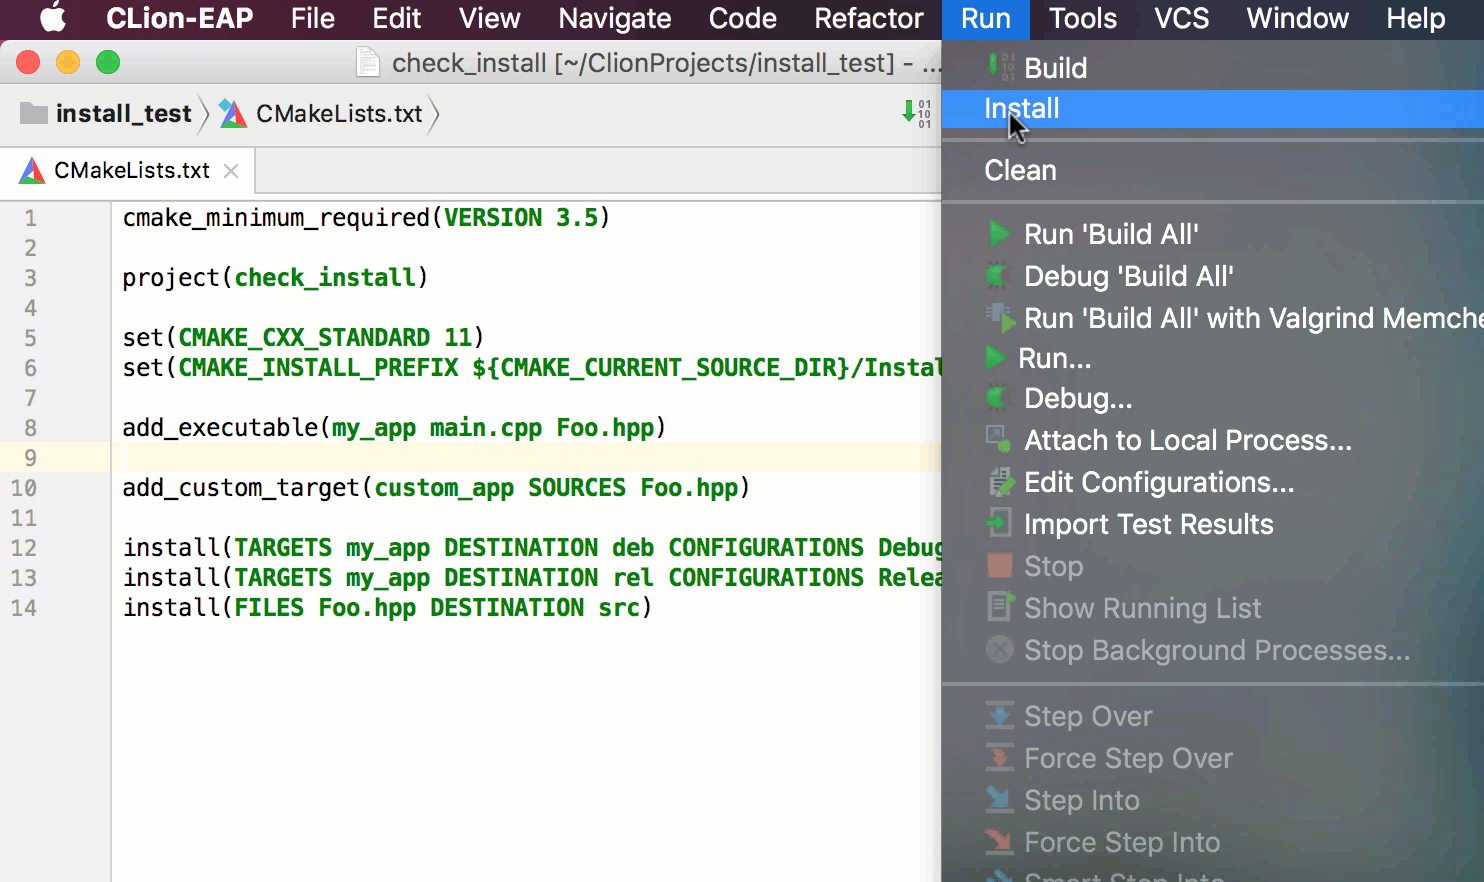The height and width of the screenshot is (882, 1484).
Task: Click the Force Step Into icon
Action: (x=1000, y=841)
